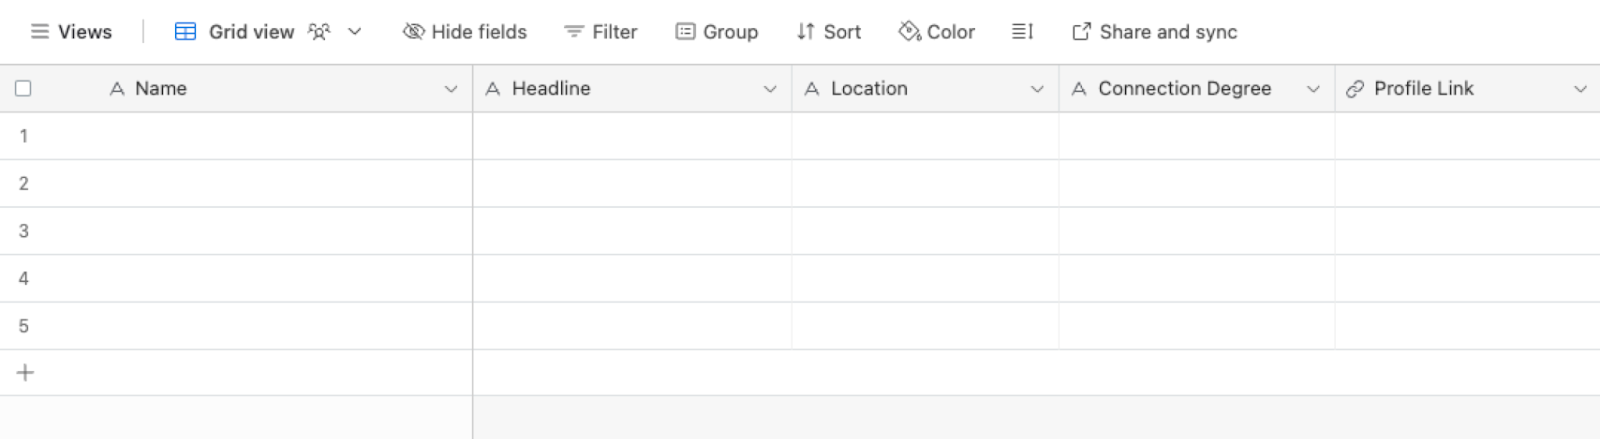Click the Profile Link field's link icon
The image size is (1600, 439).
(1355, 89)
